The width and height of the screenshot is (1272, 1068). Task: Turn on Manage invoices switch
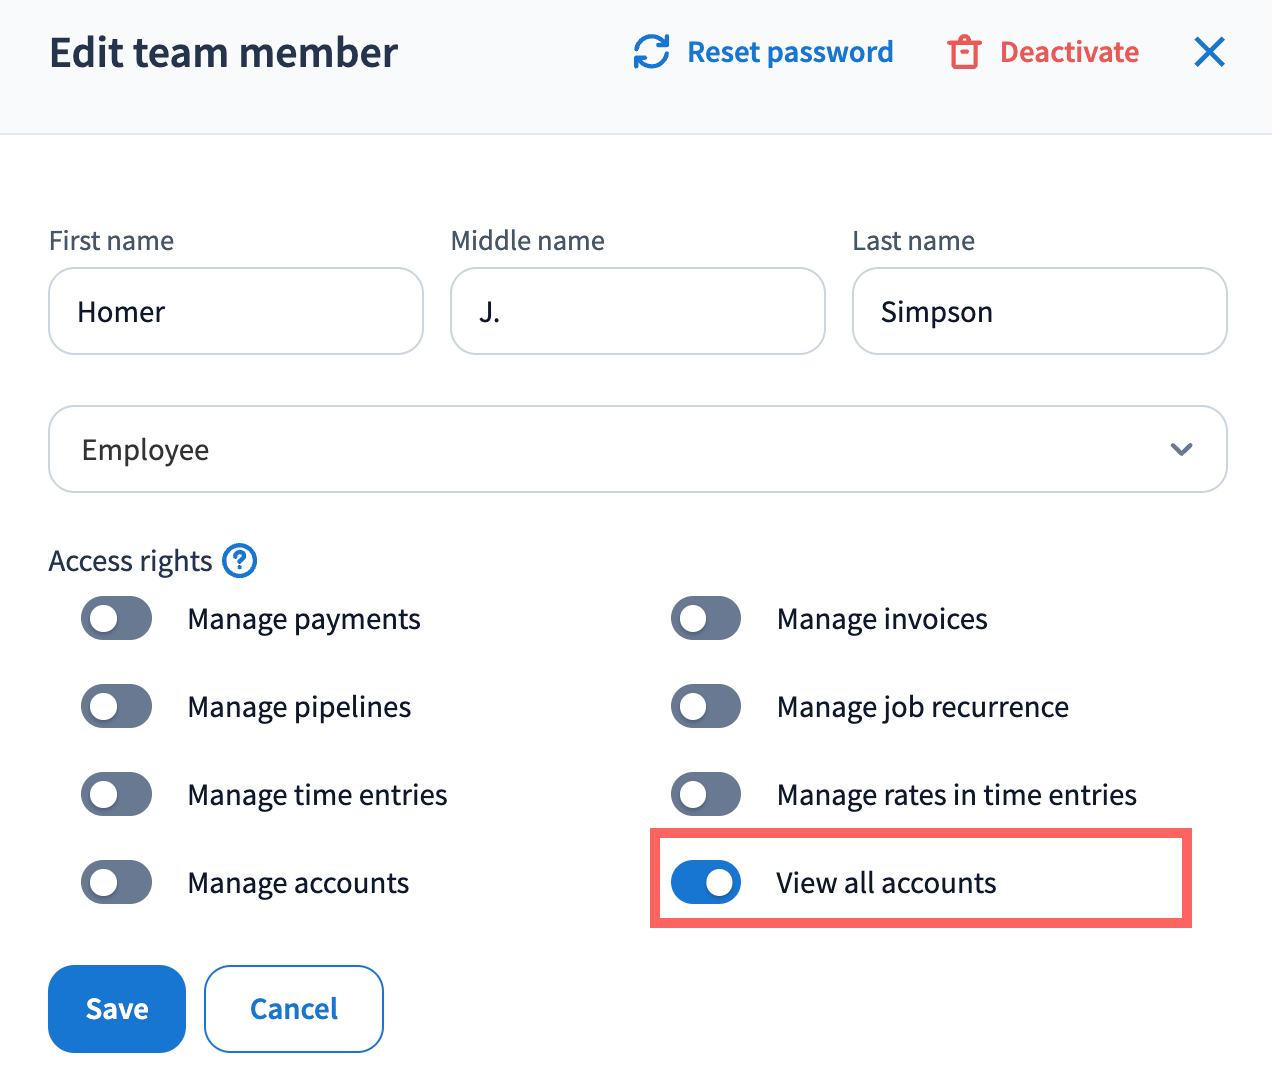[x=706, y=619]
